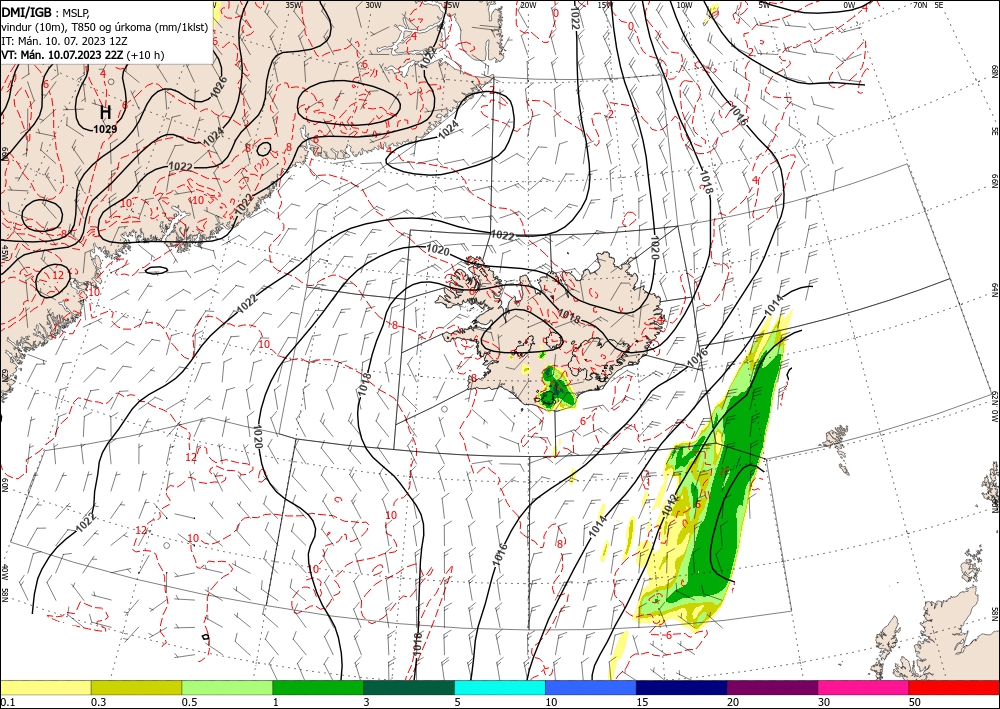This screenshot has height=709, width=1000.
Task: Click the 30 legend scale value
Action: point(824,702)
